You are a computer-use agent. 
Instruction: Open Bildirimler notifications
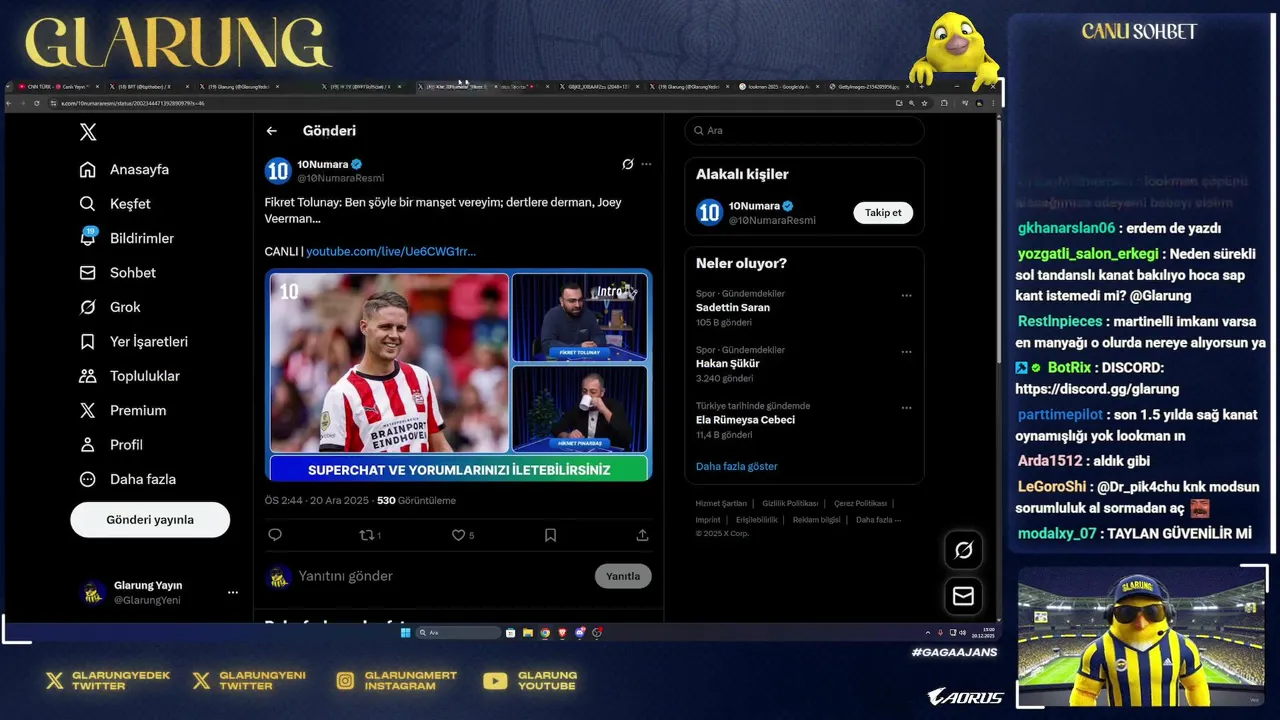click(x=127, y=238)
